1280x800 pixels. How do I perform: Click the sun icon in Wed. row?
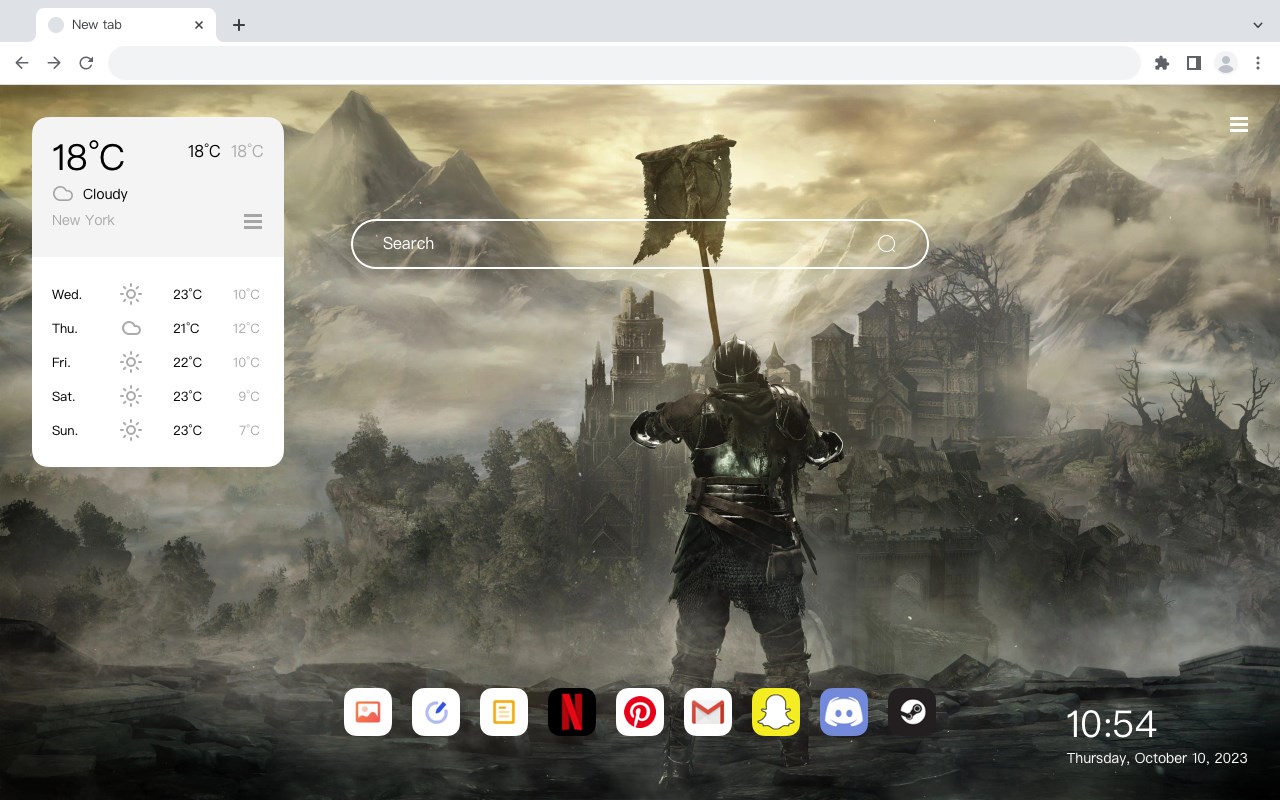131,294
